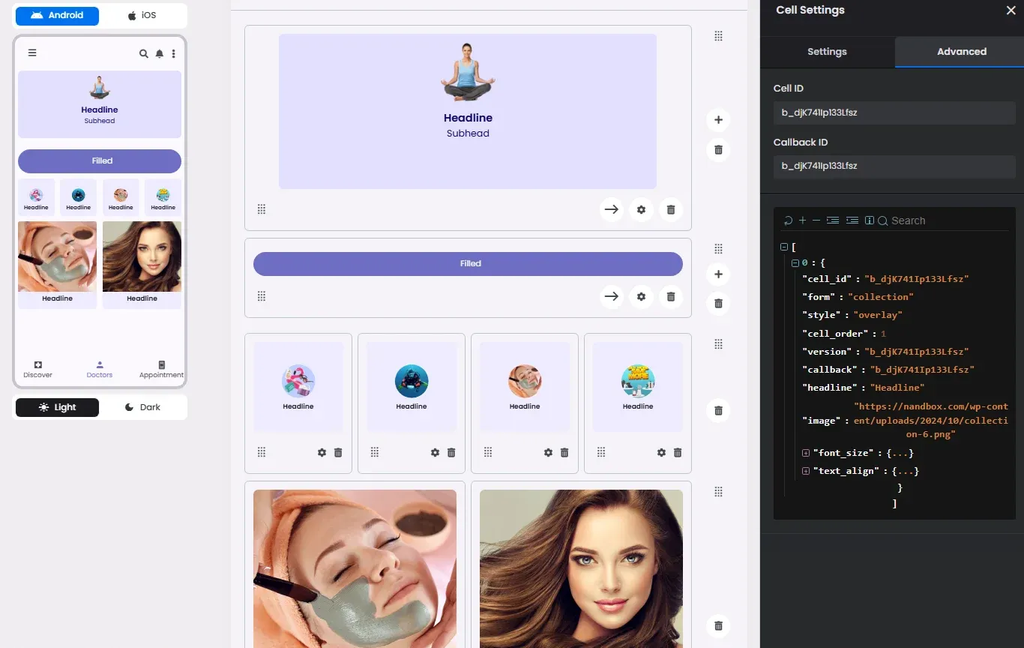Delete the four-icon row using trash button
The image size is (1024, 648).
(x=718, y=410)
